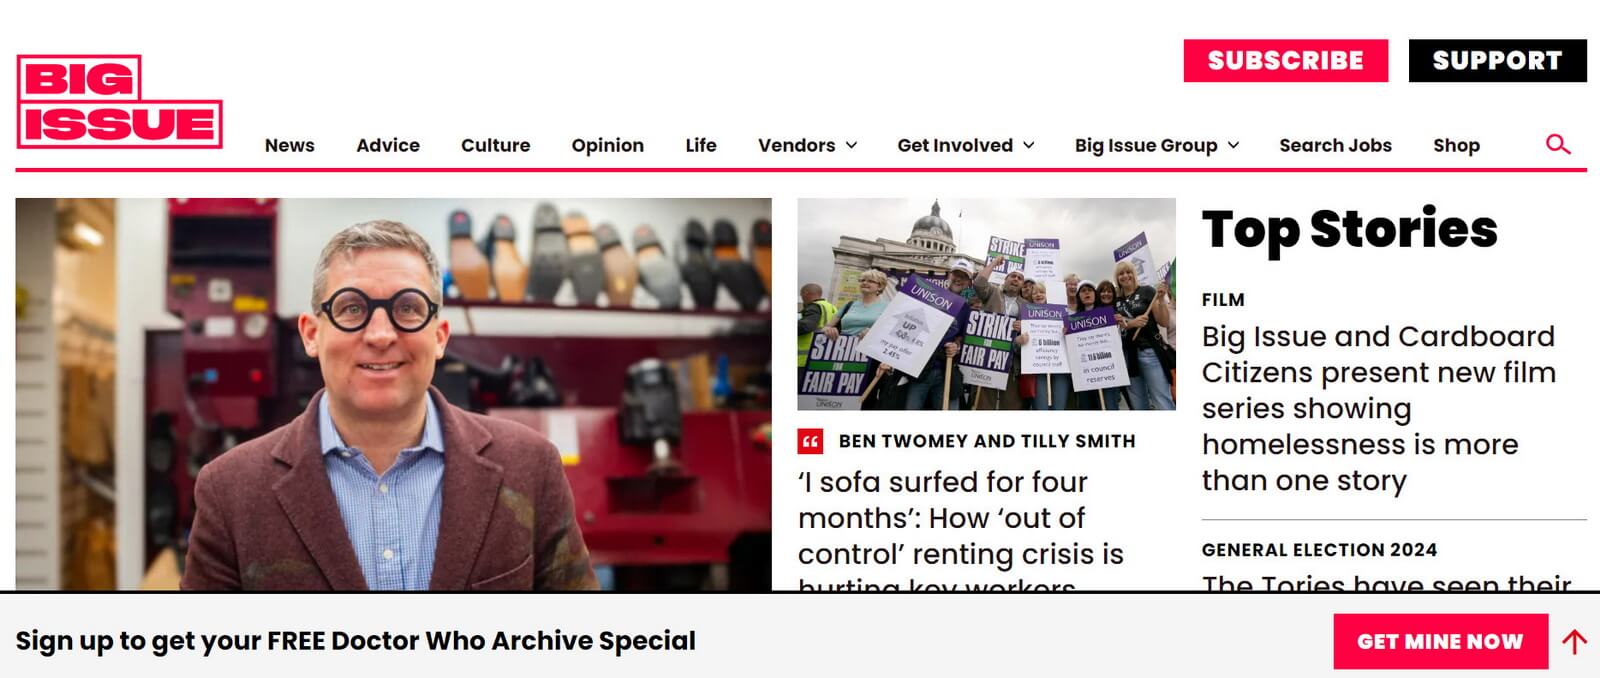Open the Search Jobs link
This screenshot has width=1600, height=678.
(x=1335, y=145)
